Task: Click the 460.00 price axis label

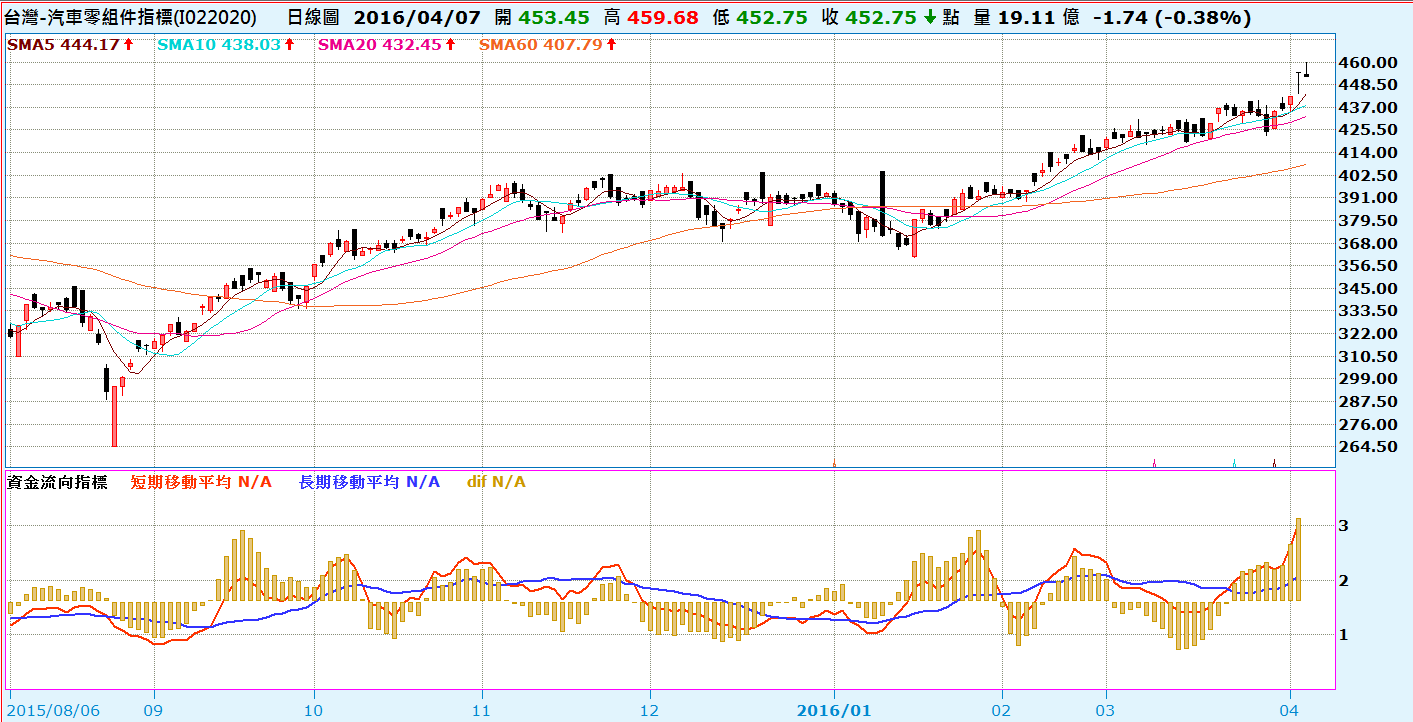Action: point(1367,62)
